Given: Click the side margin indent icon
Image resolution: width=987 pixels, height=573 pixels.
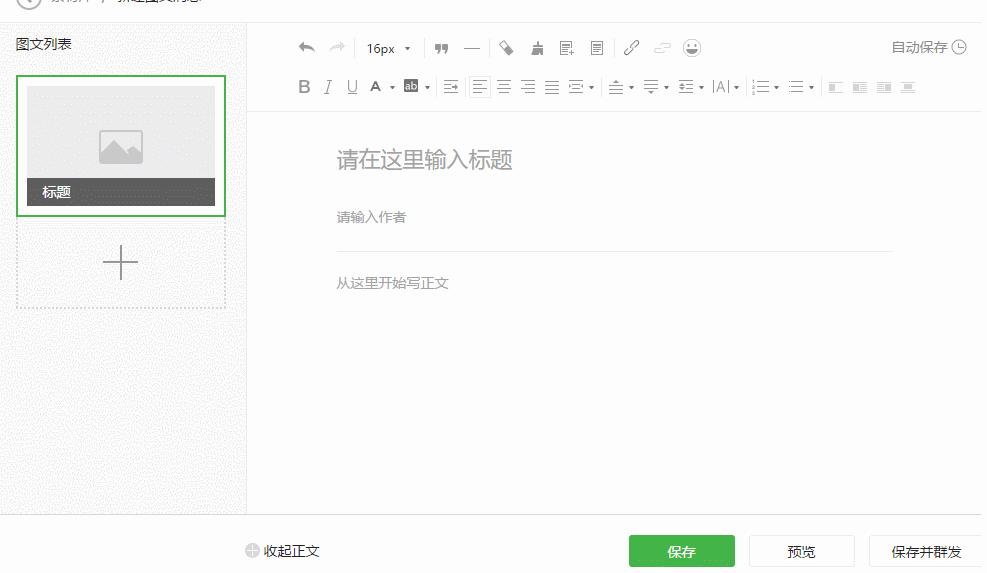Looking at the screenshot, I should point(575,87).
